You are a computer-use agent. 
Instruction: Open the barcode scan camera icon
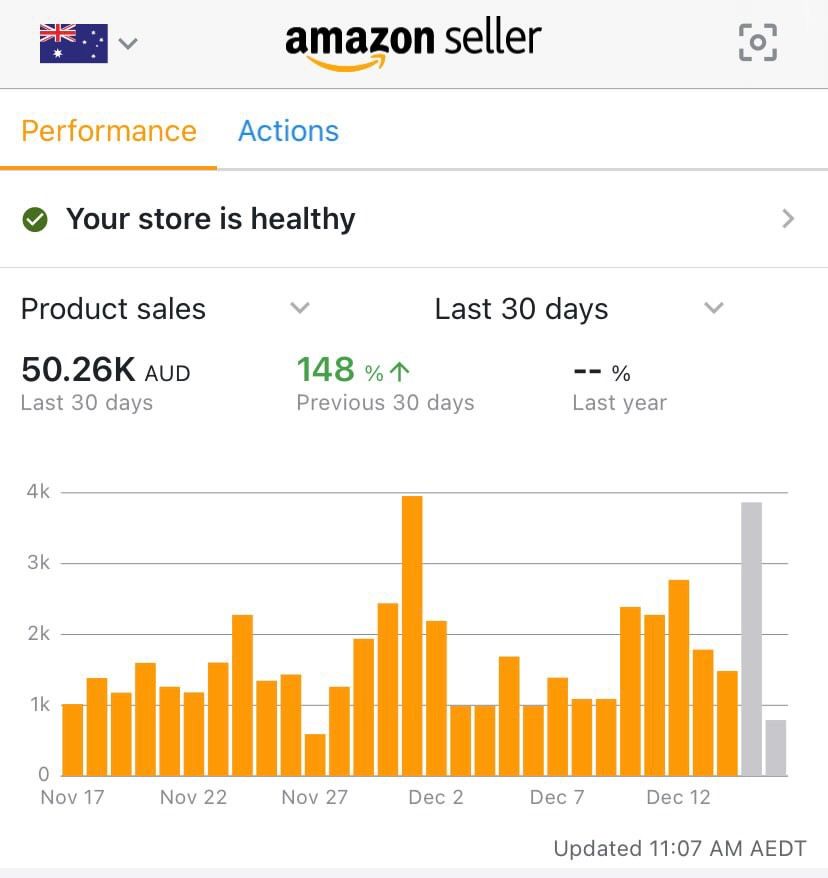pyautogui.click(x=757, y=42)
